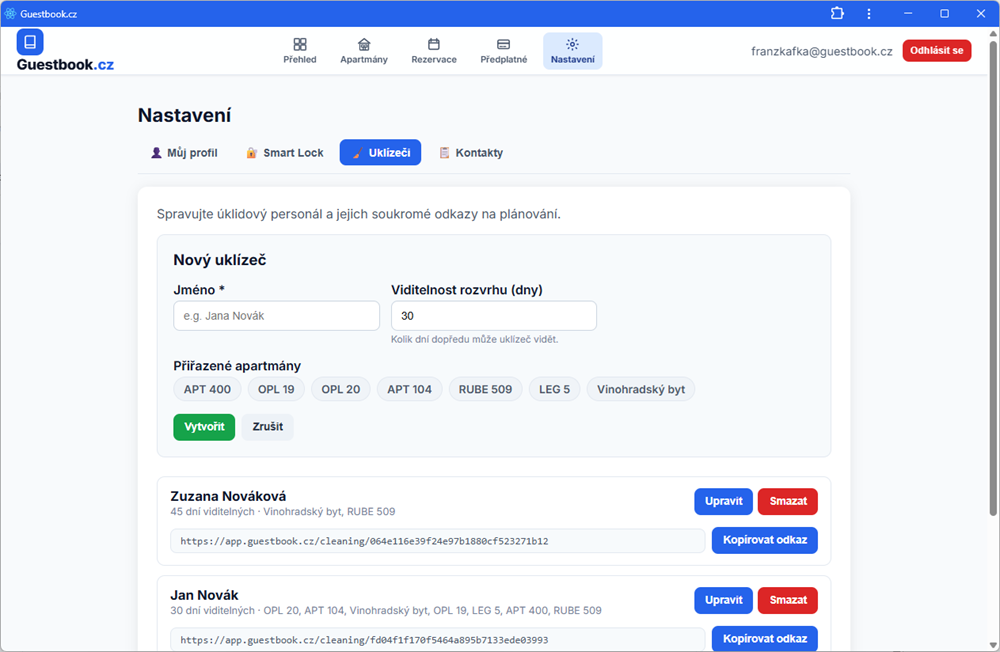Click the Zuzana Nováková name heading
This screenshot has width=1000, height=652.
(228, 496)
